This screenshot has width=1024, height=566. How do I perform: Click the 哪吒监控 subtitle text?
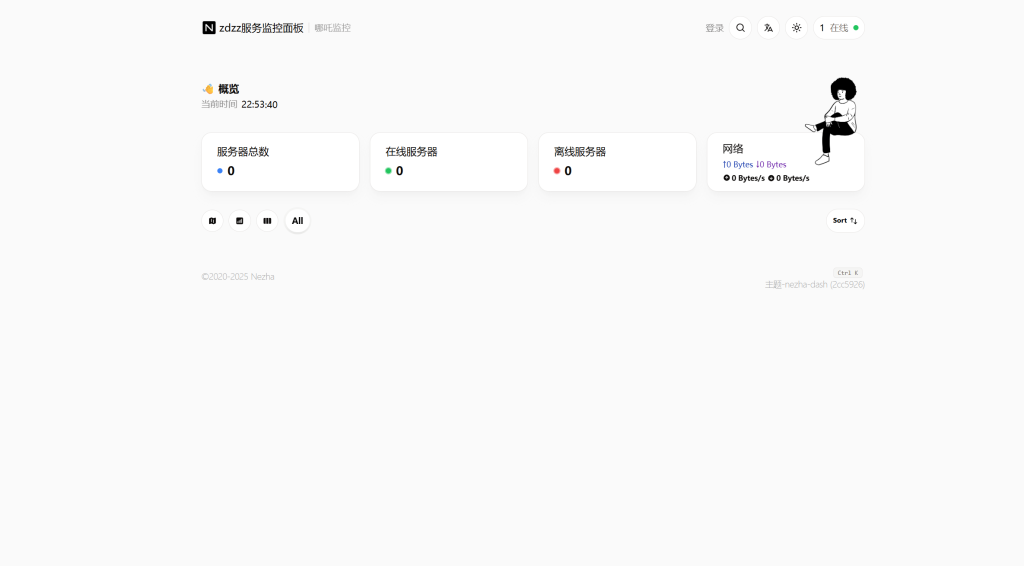coord(332,27)
